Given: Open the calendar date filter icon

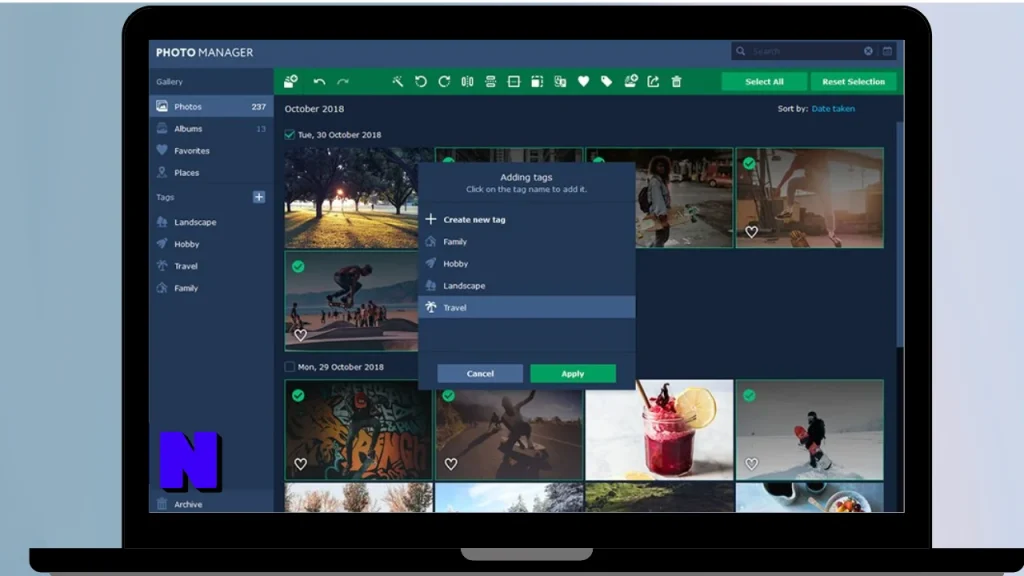Looking at the screenshot, I should click(x=888, y=51).
